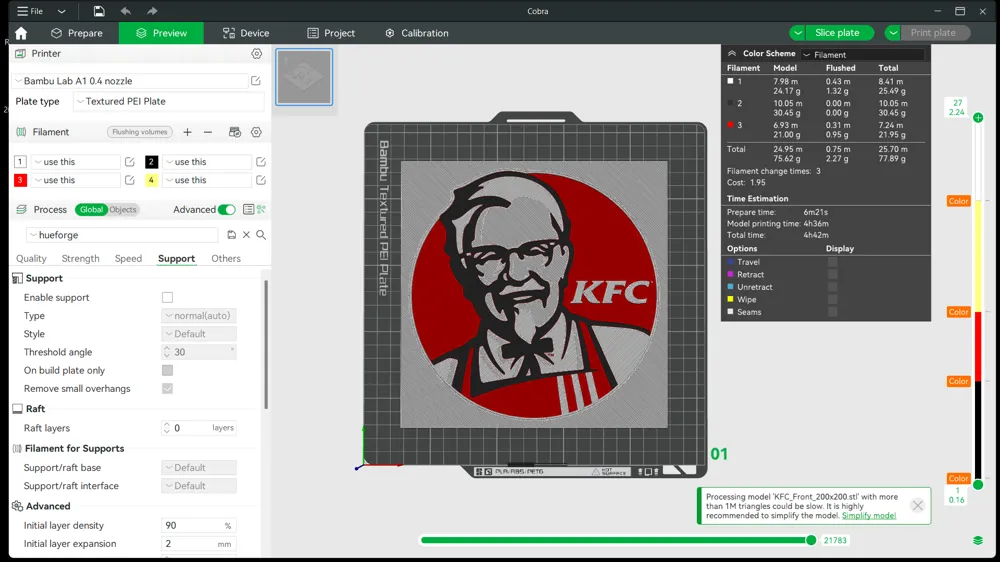1000x562 pixels.
Task: Remove a filament with the minus icon
Action: 208,132
